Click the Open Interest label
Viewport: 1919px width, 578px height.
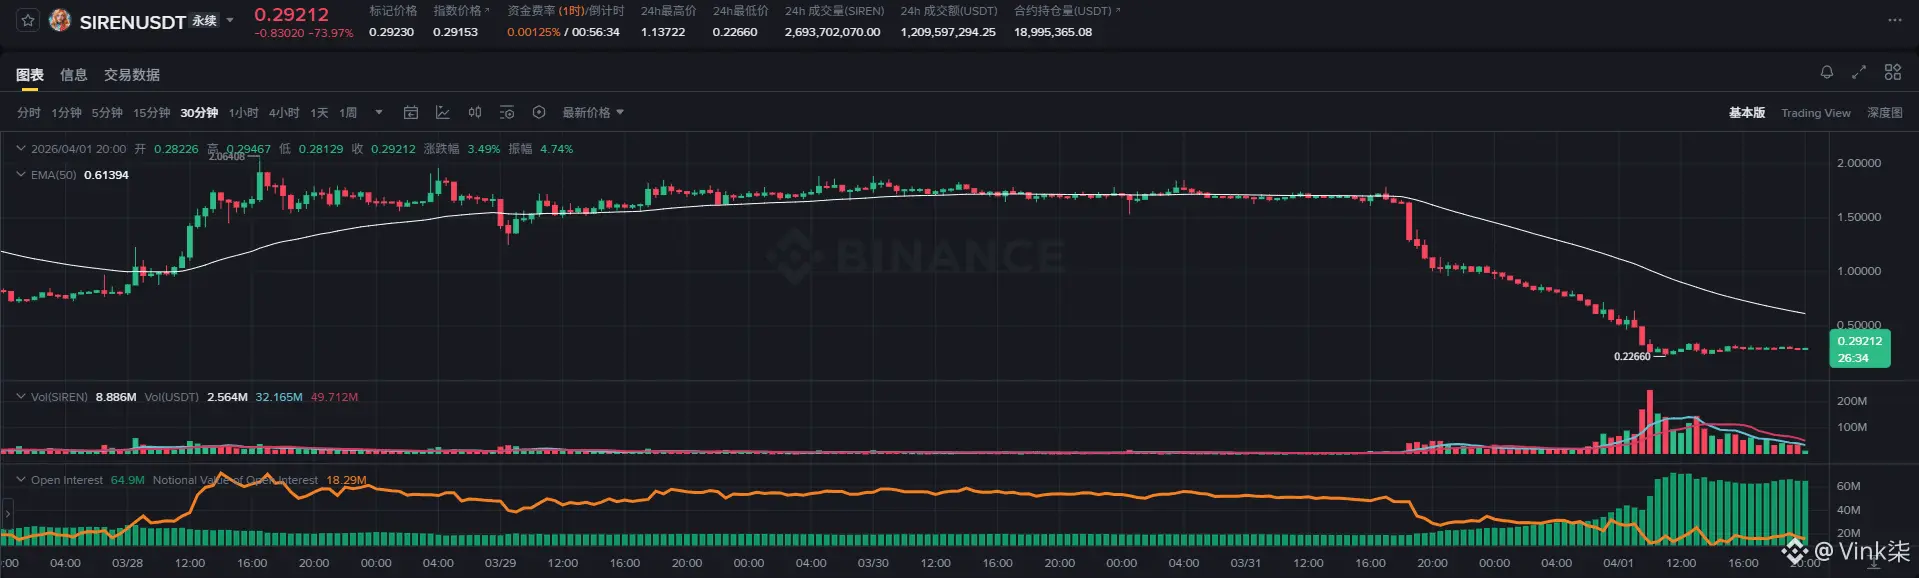[x=67, y=480]
